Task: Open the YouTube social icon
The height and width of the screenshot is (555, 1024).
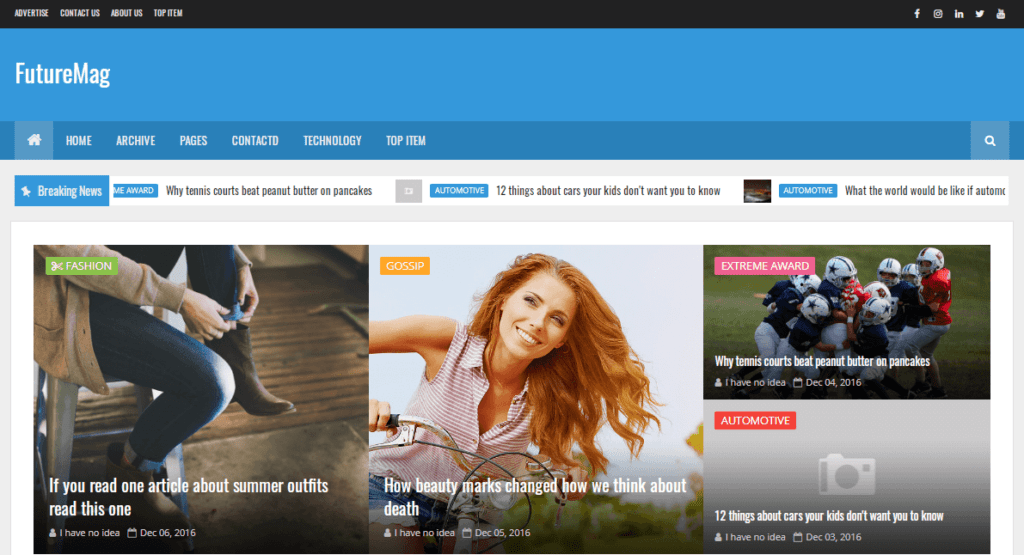Action: click(1000, 14)
